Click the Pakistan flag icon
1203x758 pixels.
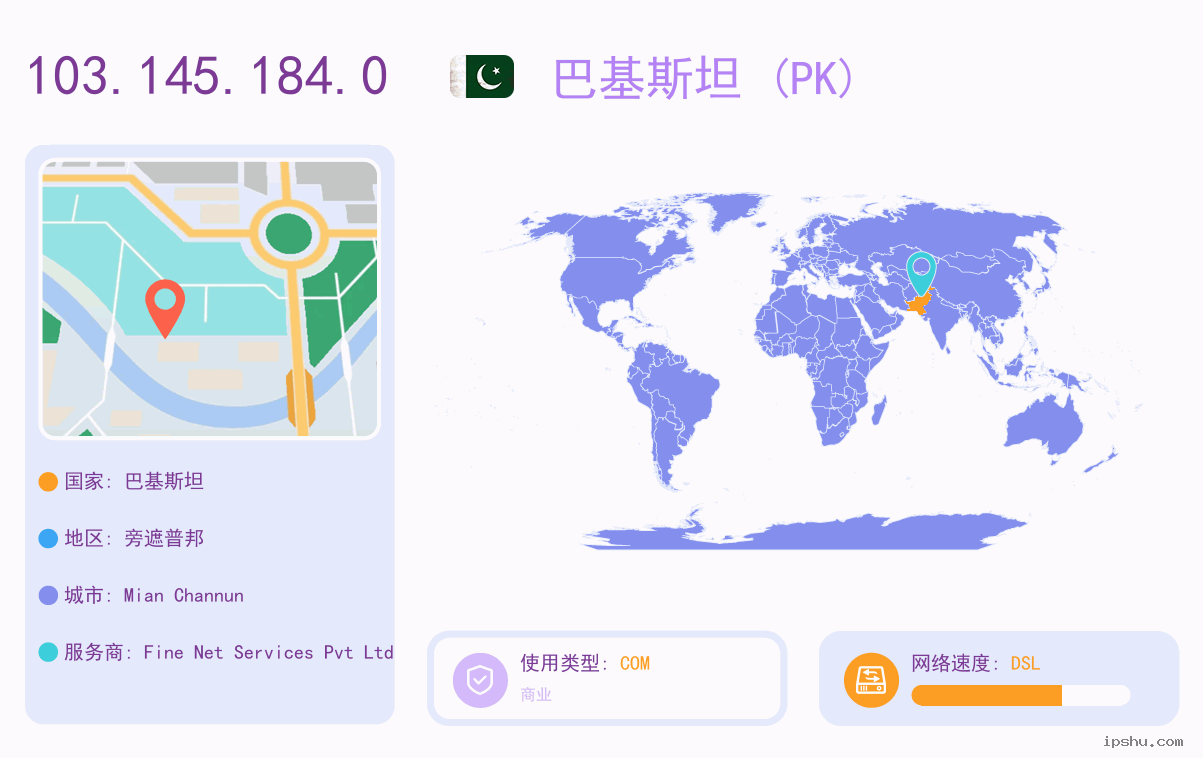pos(482,77)
